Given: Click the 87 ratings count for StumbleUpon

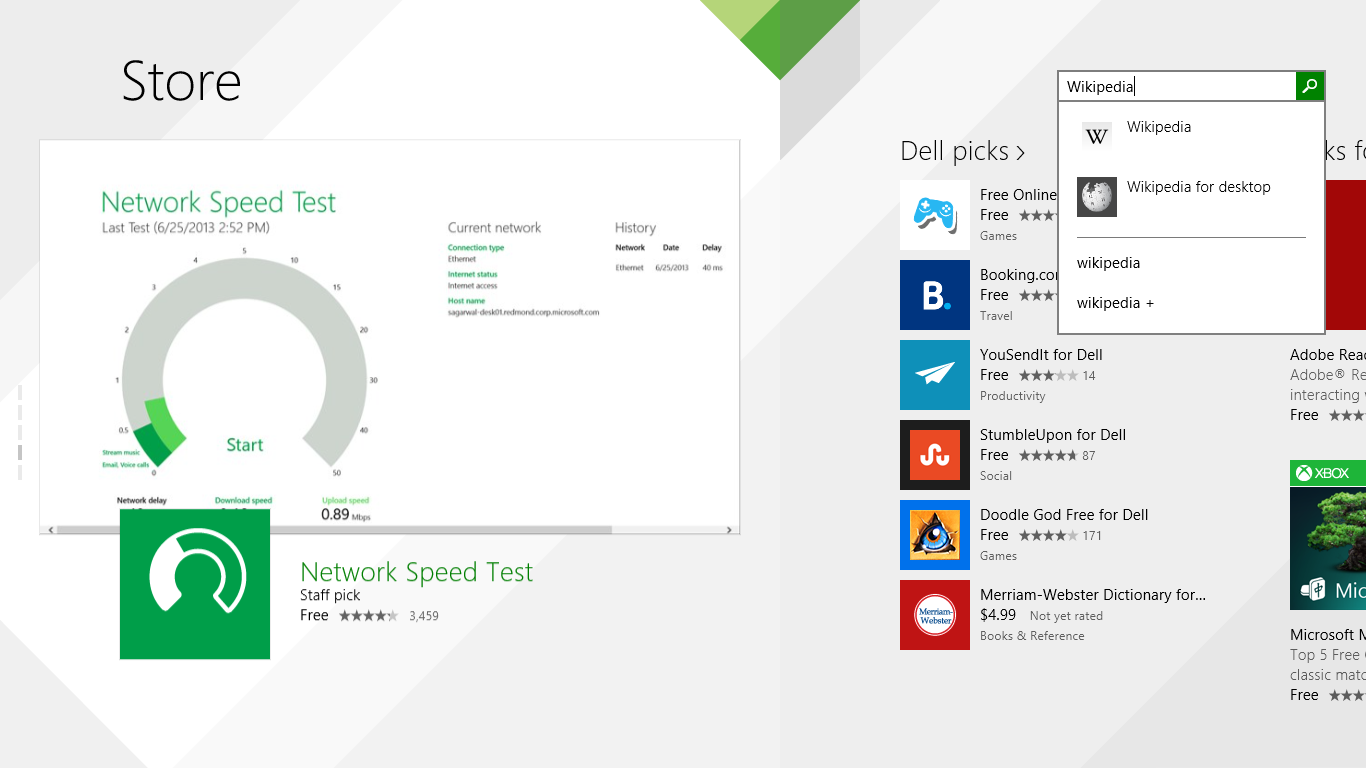Looking at the screenshot, I should point(1089,456).
